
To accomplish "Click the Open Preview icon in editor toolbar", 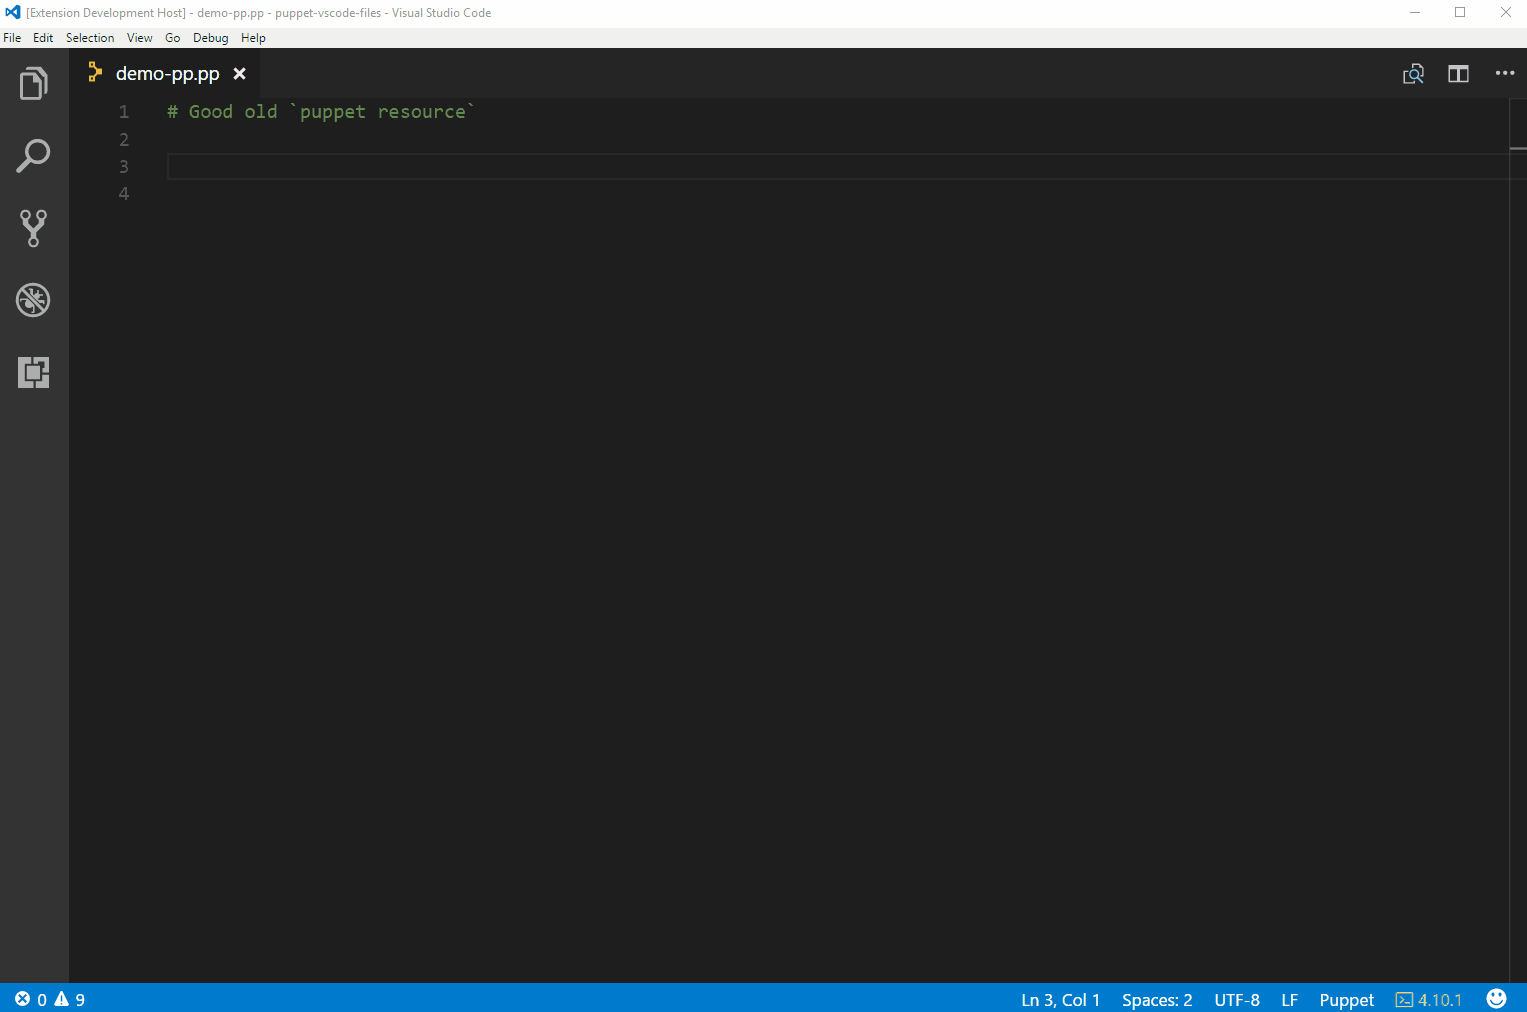I will (1413, 74).
